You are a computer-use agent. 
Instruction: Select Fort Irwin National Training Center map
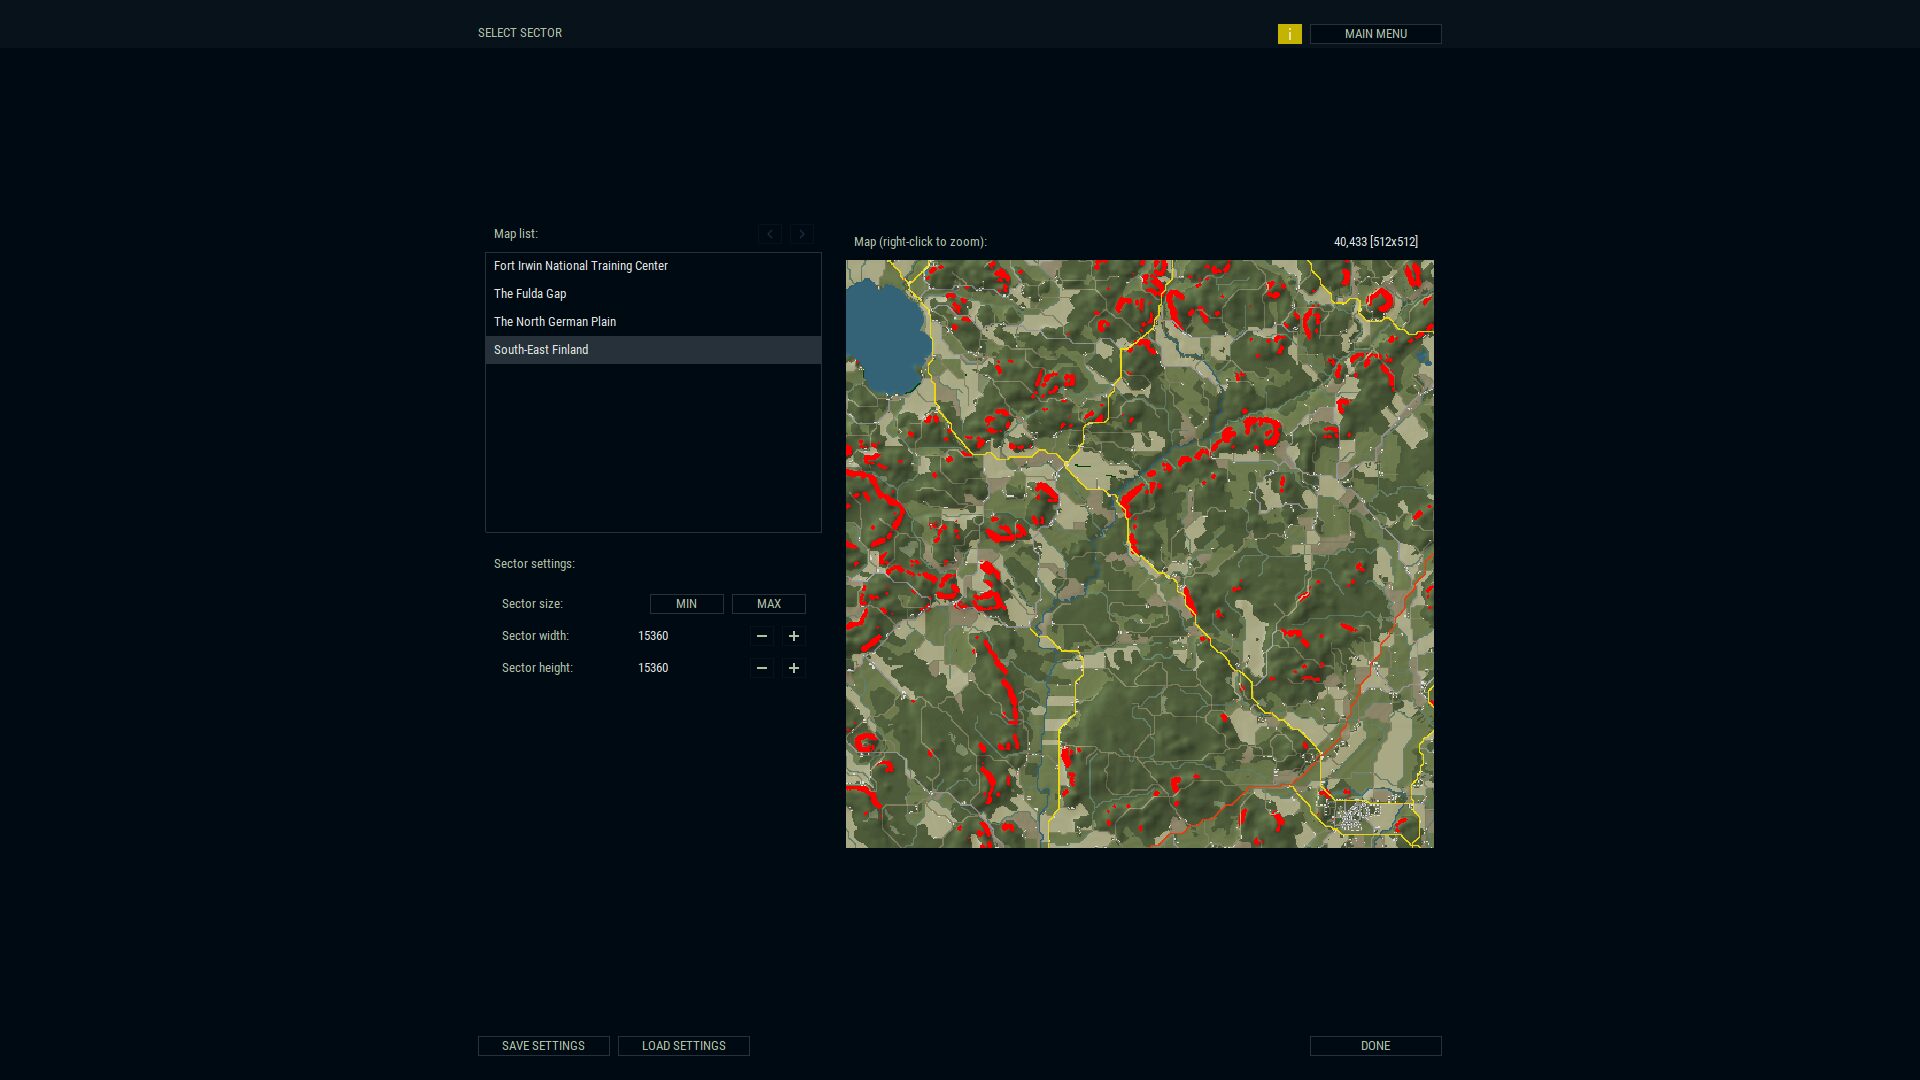[580, 266]
